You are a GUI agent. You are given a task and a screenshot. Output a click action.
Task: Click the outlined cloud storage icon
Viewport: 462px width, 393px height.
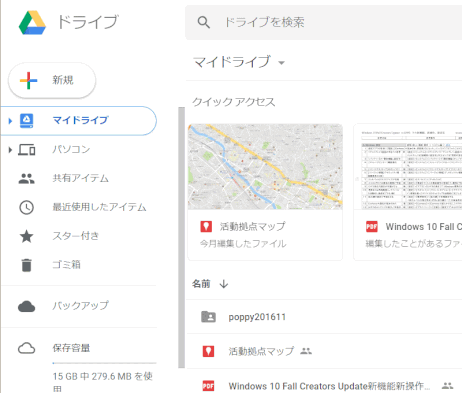pyautogui.click(x=26, y=348)
